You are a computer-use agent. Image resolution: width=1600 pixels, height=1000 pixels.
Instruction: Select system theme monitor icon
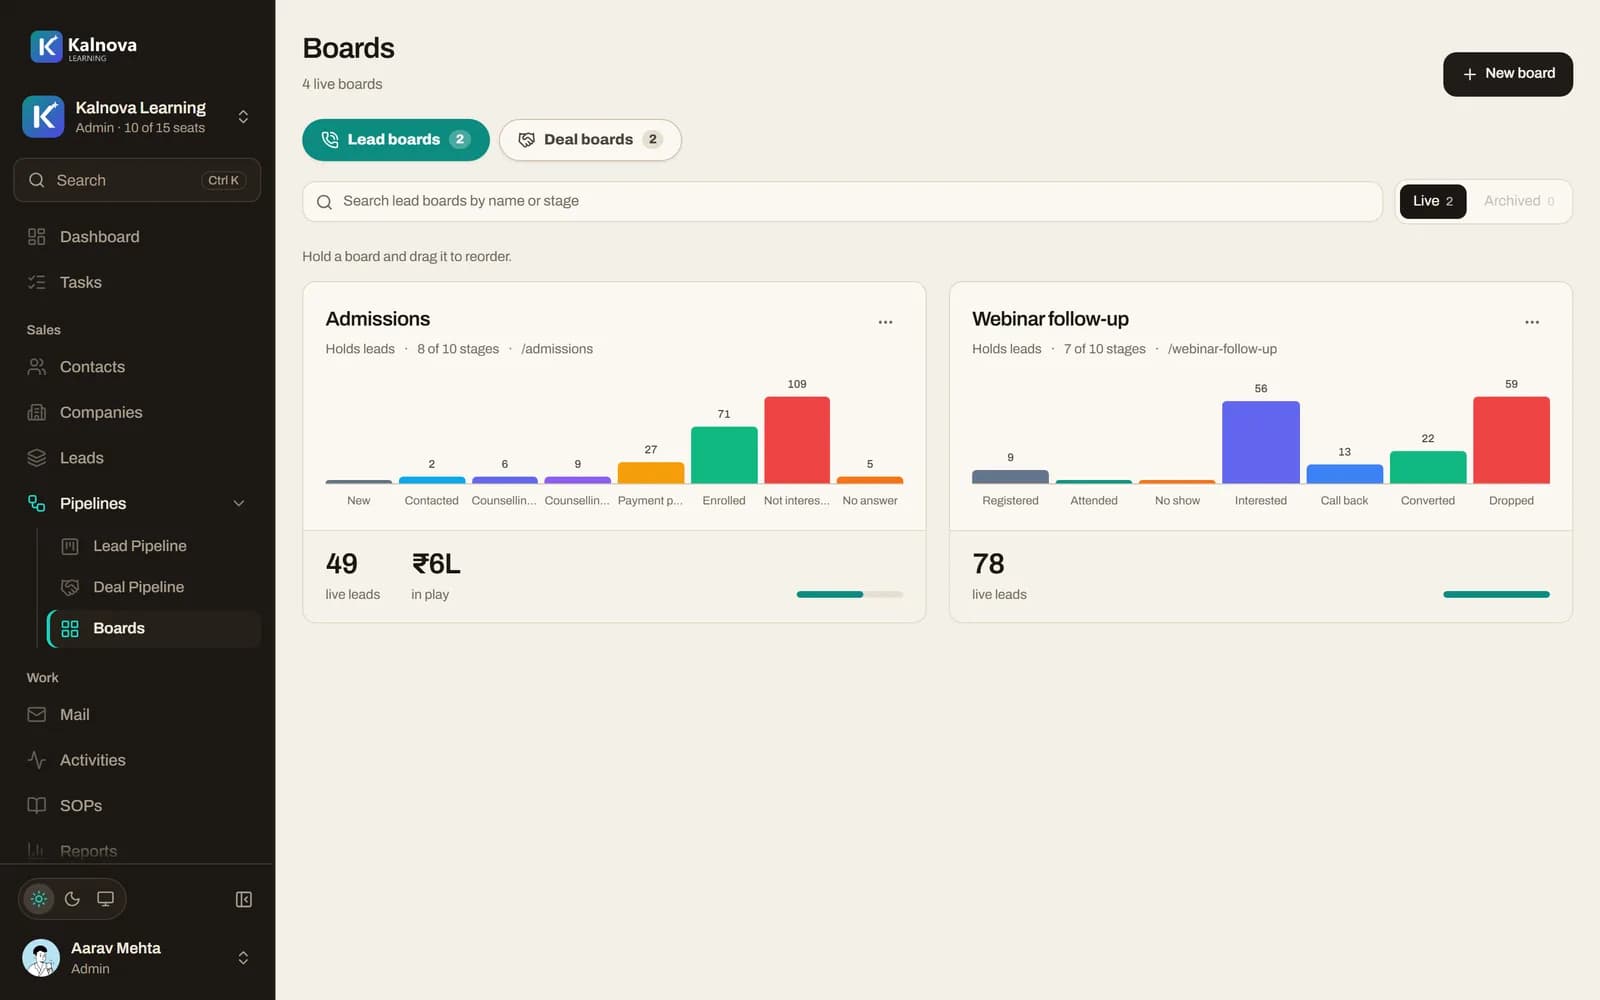click(105, 899)
